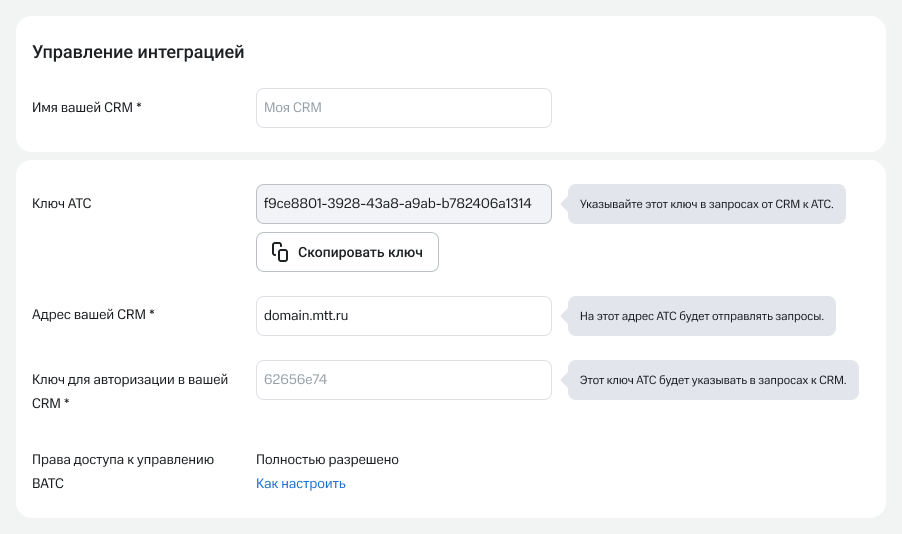The width and height of the screenshot is (902, 534).
Task: Click the asterisk after the authorization key label
Action: (x=66, y=402)
